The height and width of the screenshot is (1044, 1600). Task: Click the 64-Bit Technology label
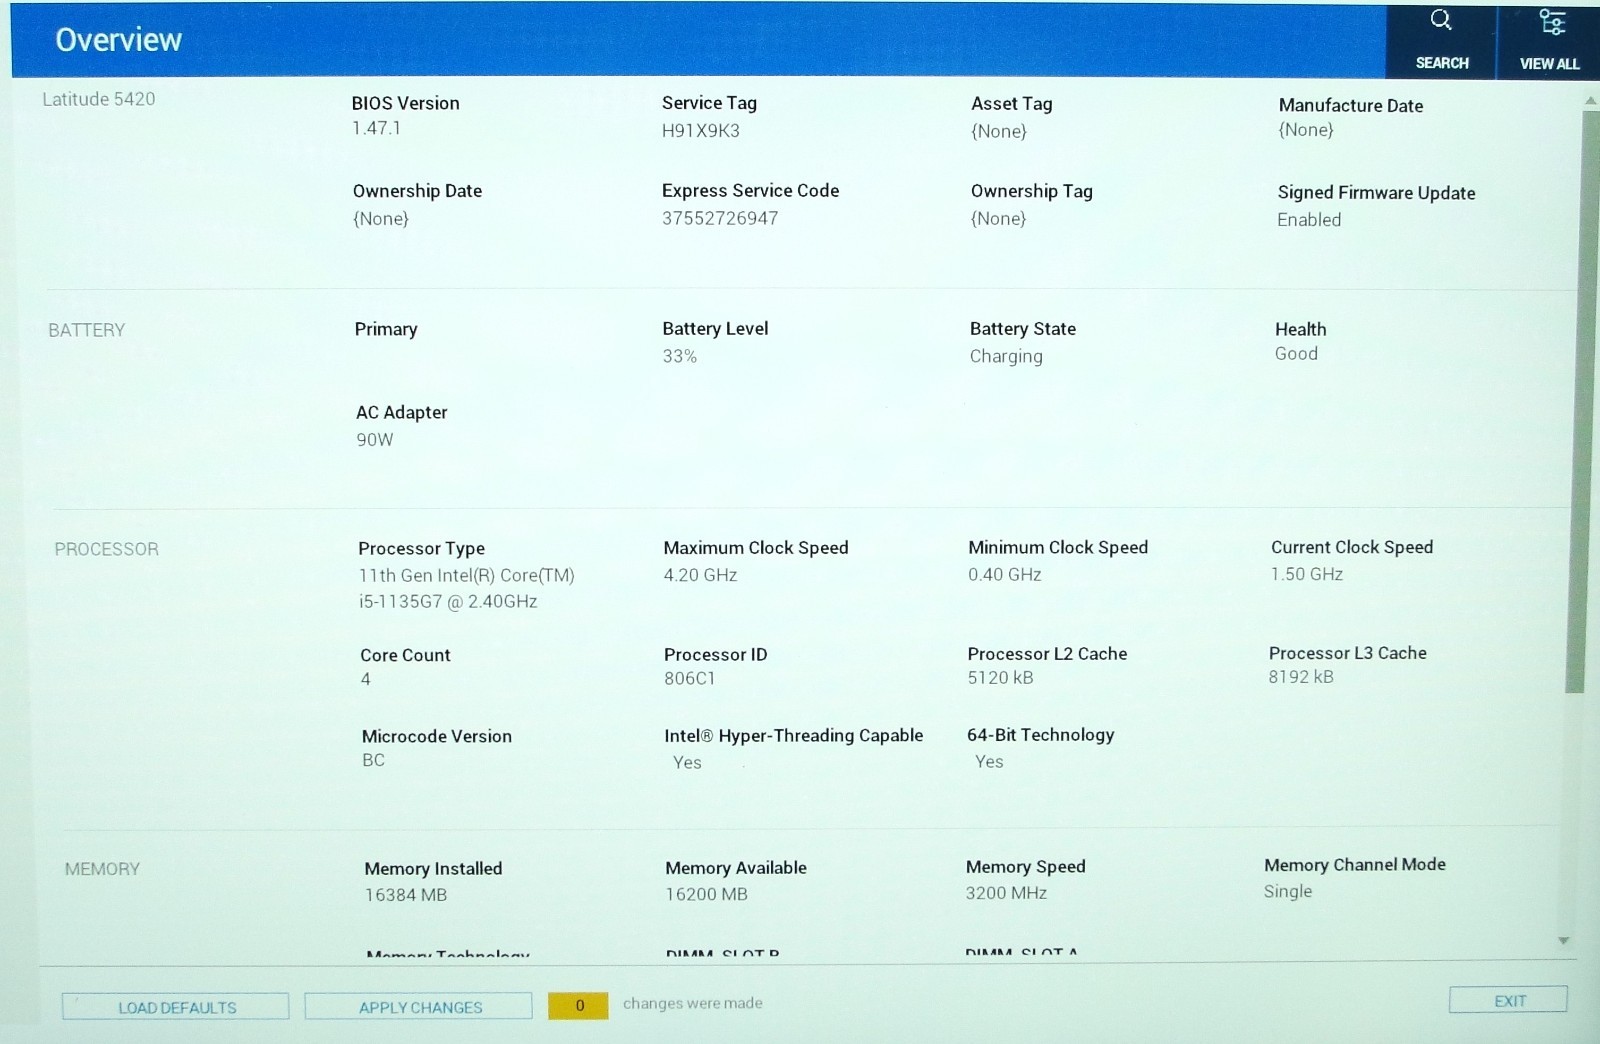pos(1040,735)
